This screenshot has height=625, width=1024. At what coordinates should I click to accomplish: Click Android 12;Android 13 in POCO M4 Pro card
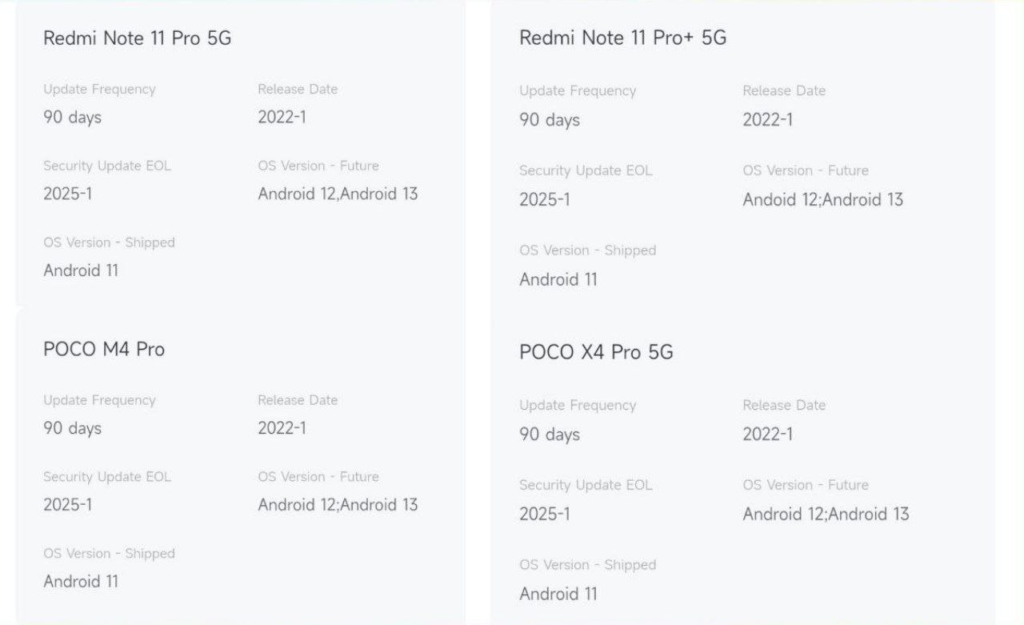[338, 505]
